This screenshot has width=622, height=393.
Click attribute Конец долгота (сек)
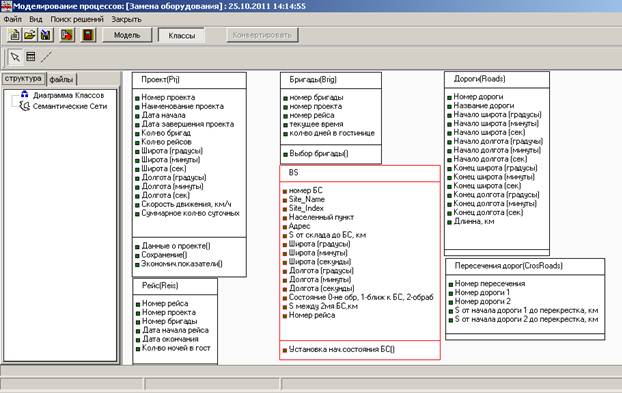488,213
